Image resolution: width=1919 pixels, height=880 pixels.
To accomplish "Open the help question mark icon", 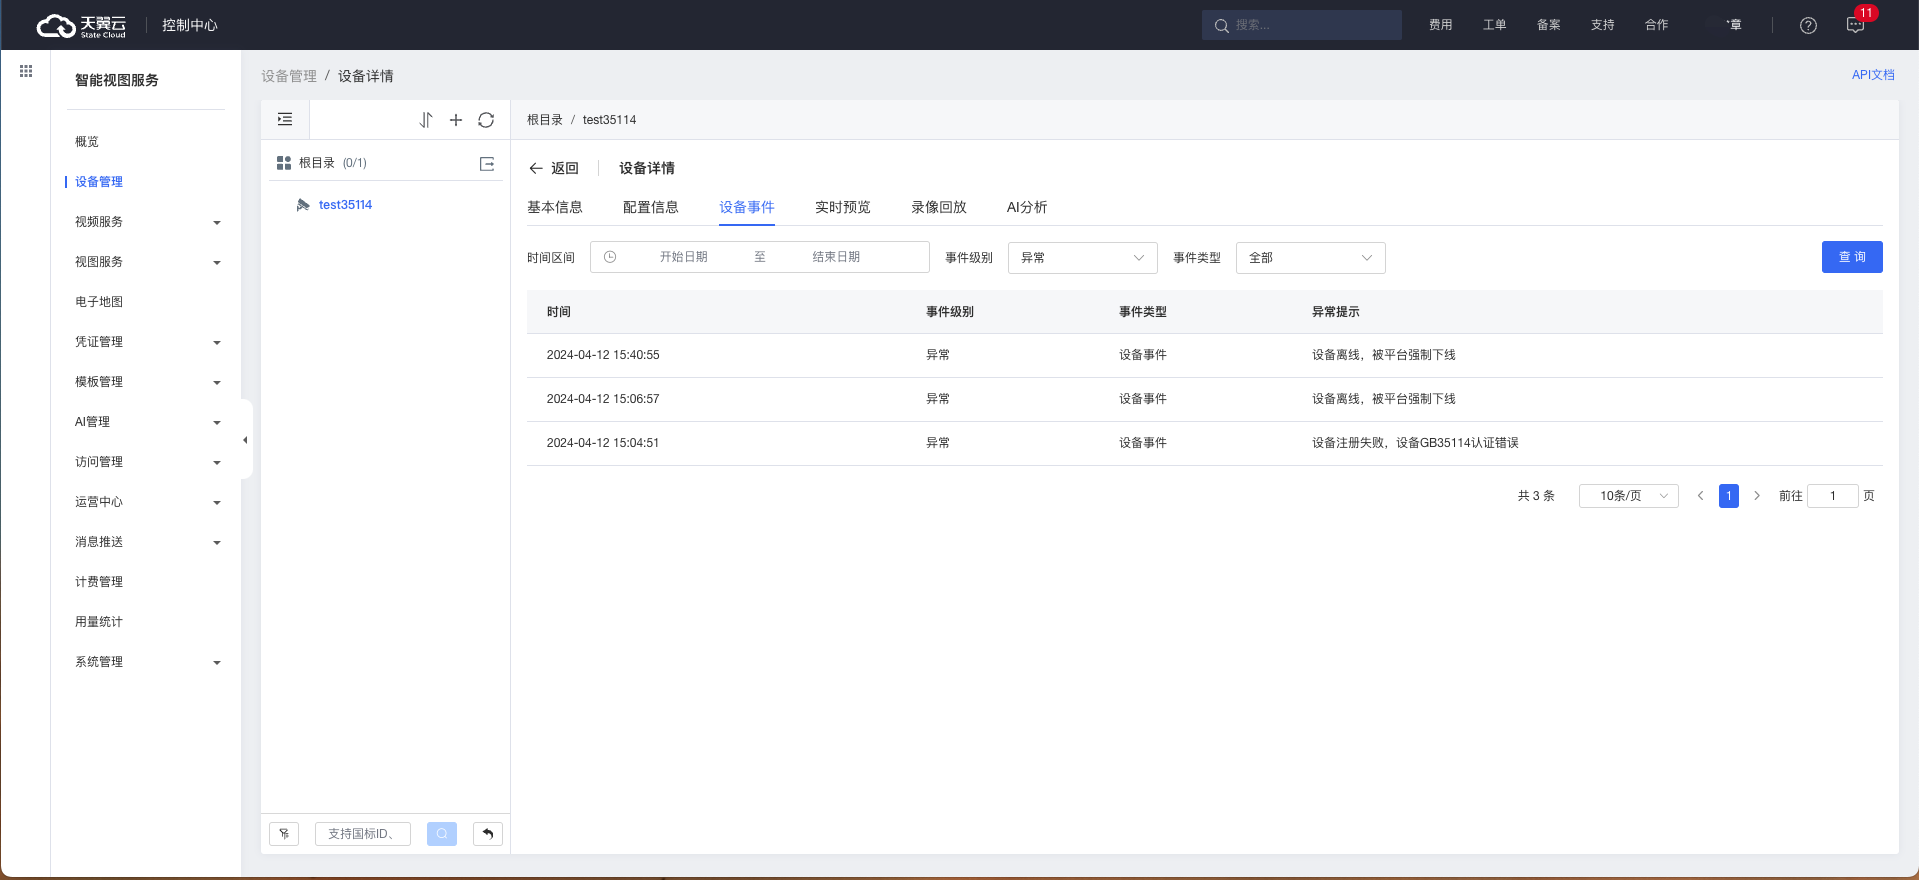I will (1808, 26).
